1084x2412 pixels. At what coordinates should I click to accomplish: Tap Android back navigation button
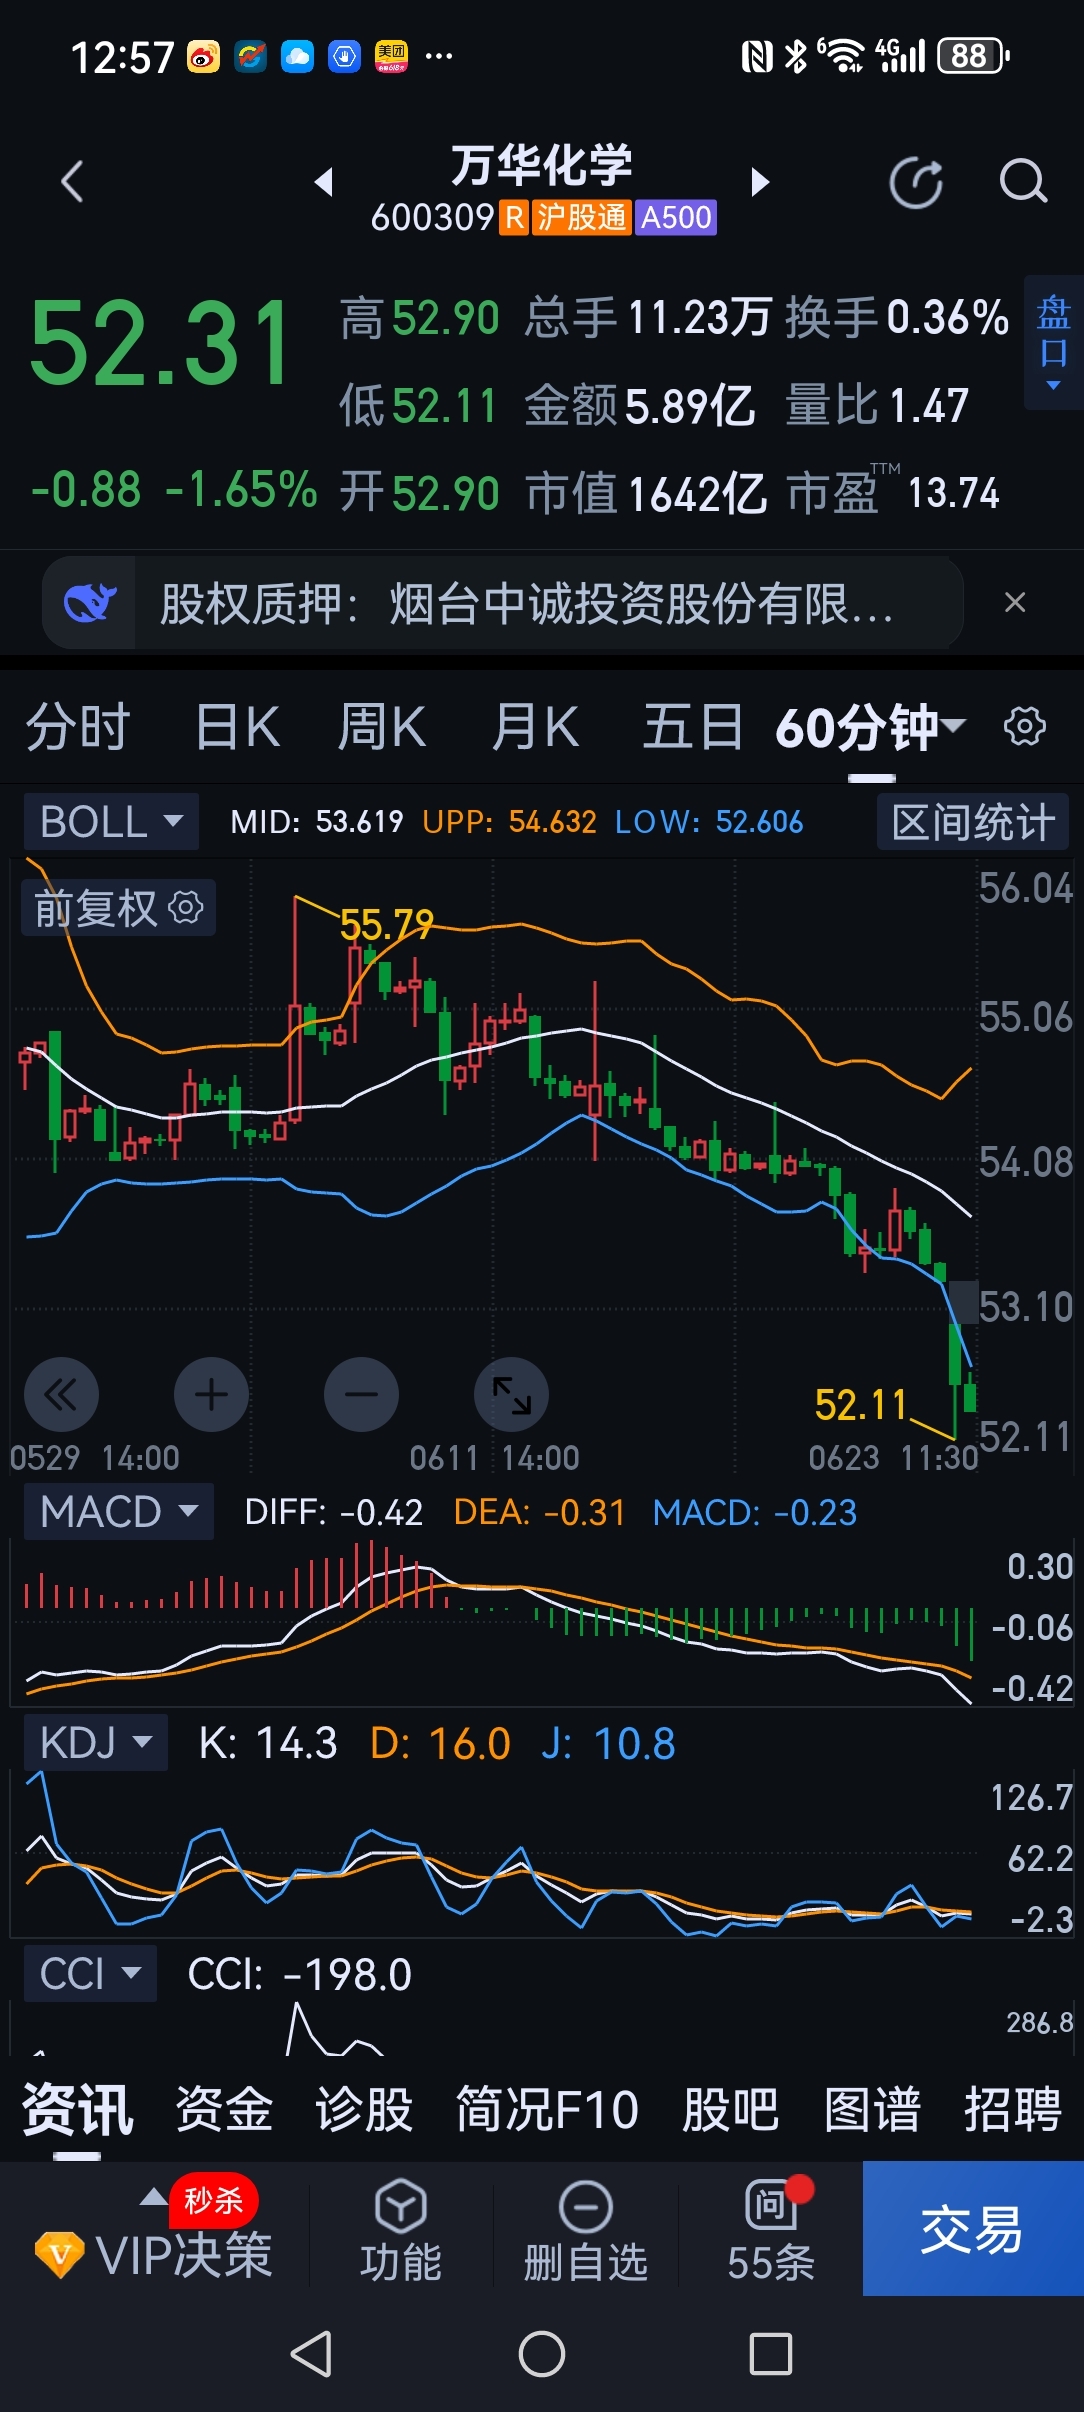point(311,2353)
